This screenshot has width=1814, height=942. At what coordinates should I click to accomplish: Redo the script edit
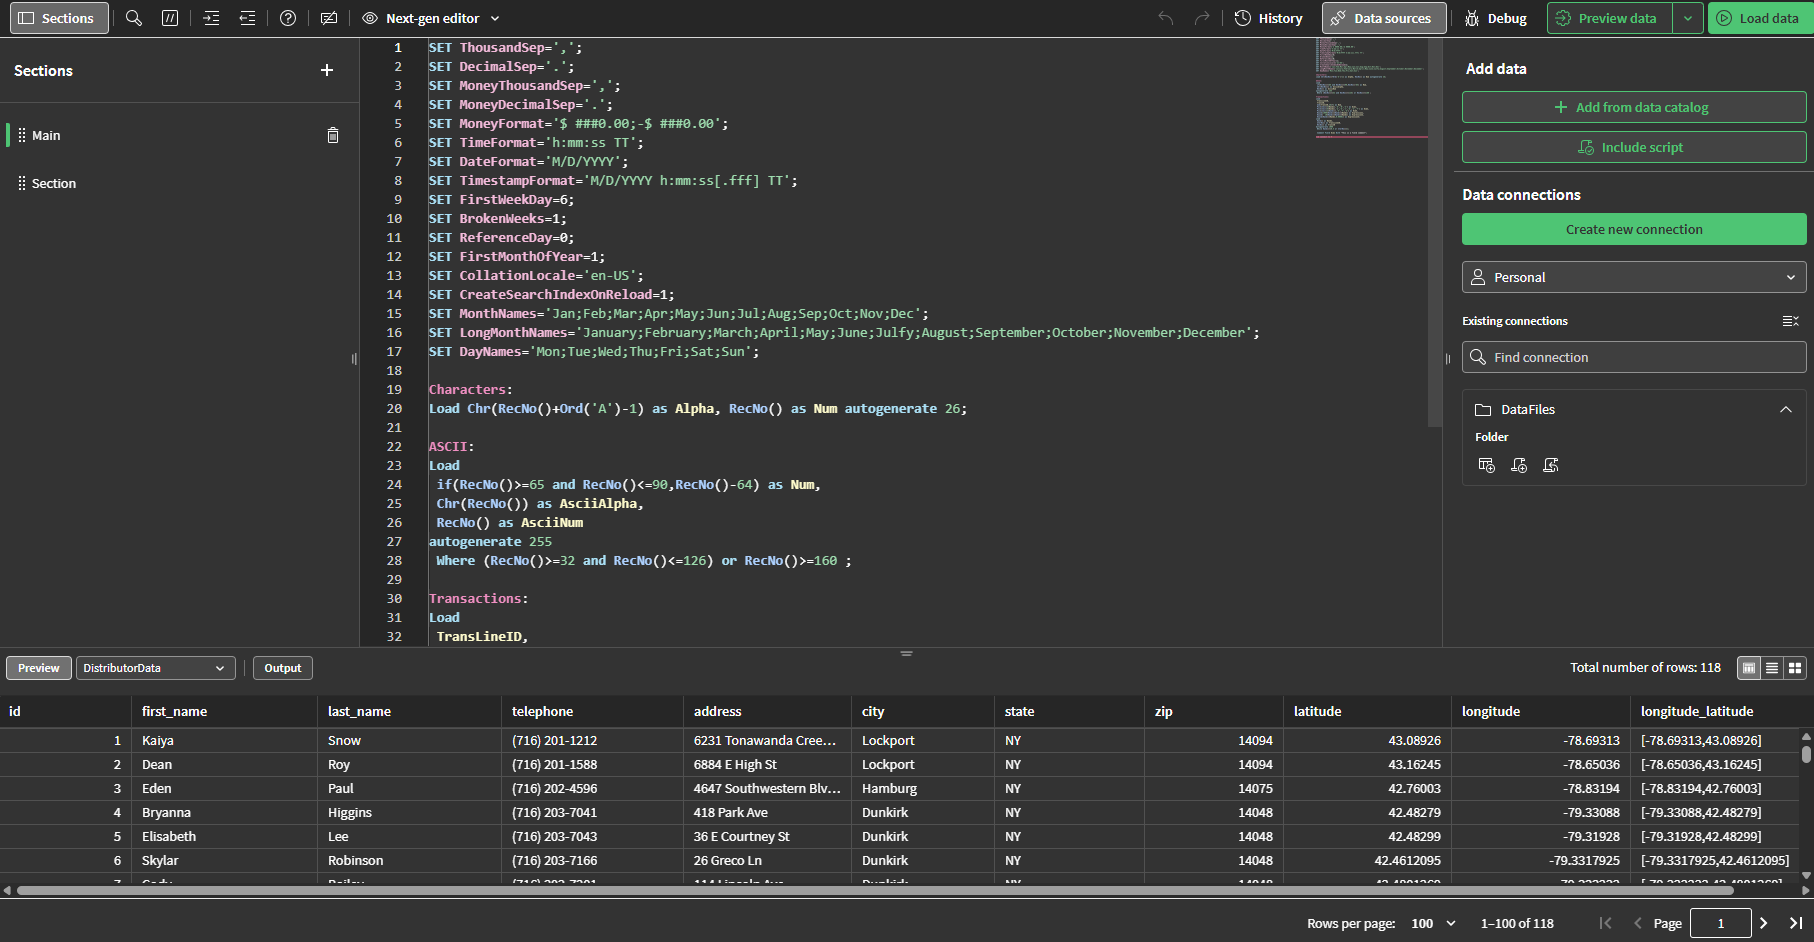tap(1202, 18)
